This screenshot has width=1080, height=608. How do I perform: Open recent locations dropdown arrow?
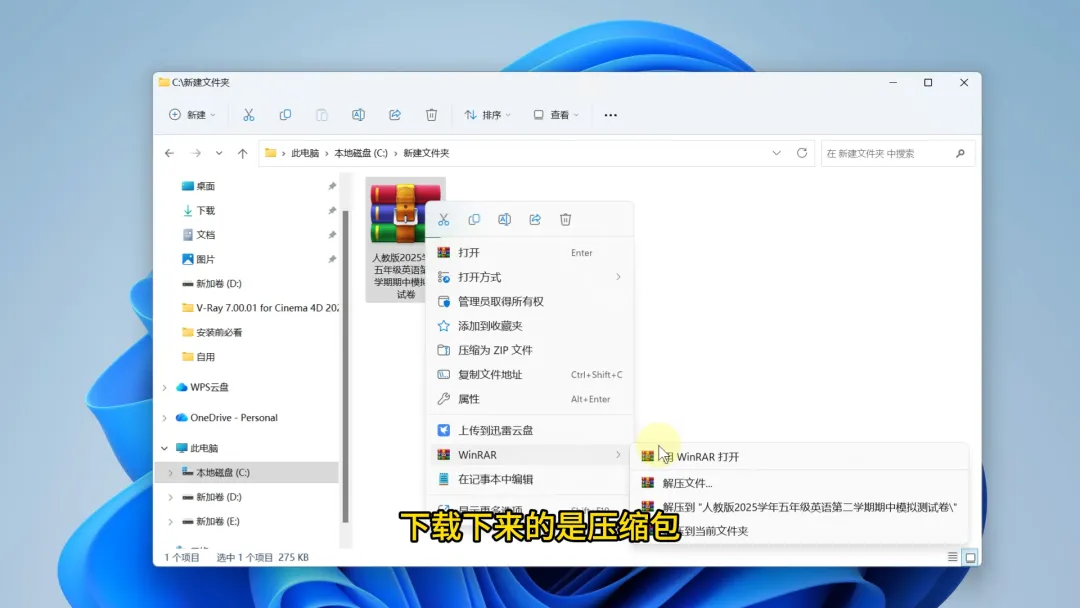coord(219,153)
